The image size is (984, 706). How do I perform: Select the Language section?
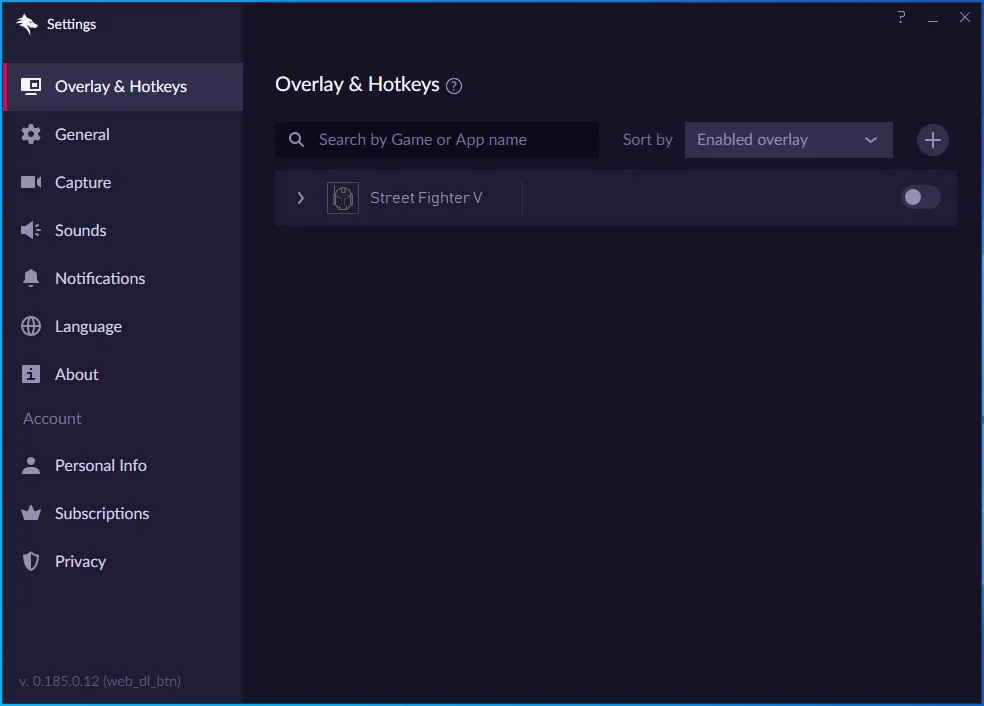(123, 326)
